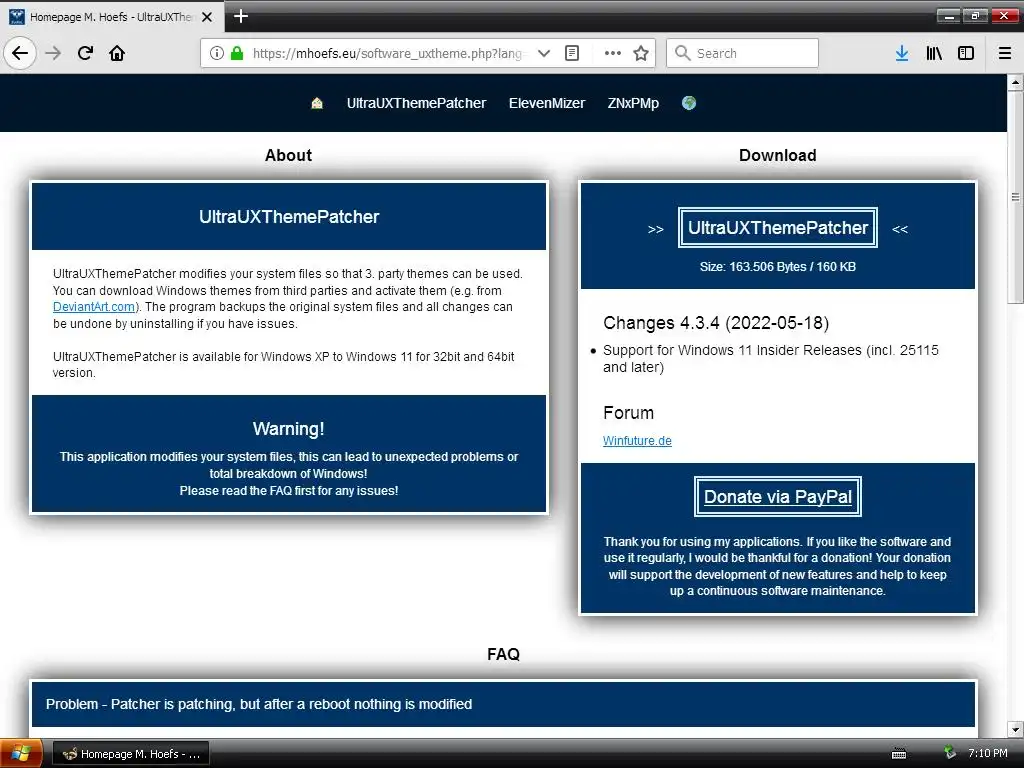Open the Library bookshelf icon
The image size is (1024, 768).
click(x=934, y=53)
